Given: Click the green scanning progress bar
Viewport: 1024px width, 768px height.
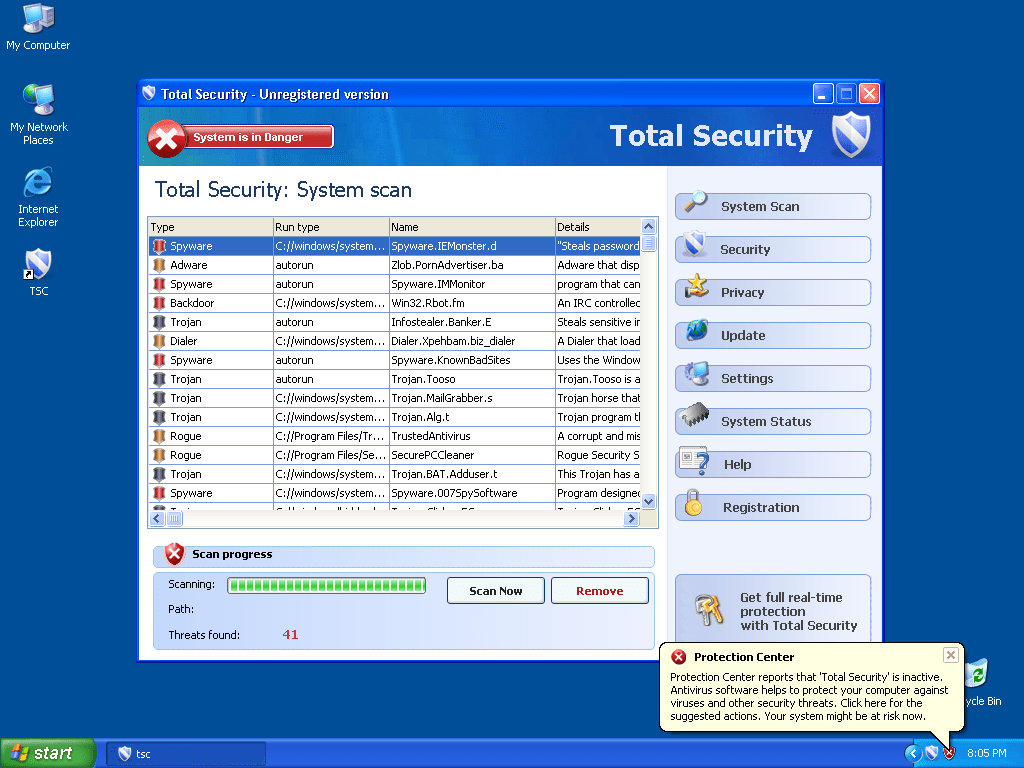Looking at the screenshot, I should [326, 585].
